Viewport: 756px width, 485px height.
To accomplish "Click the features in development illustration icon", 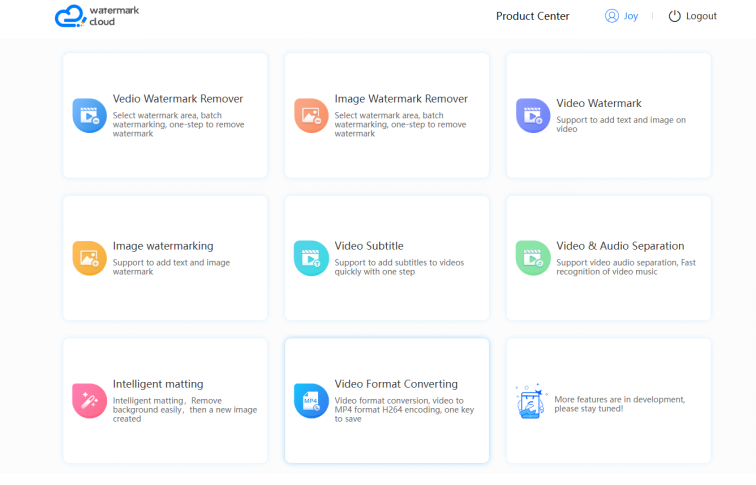I will tap(531, 402).
